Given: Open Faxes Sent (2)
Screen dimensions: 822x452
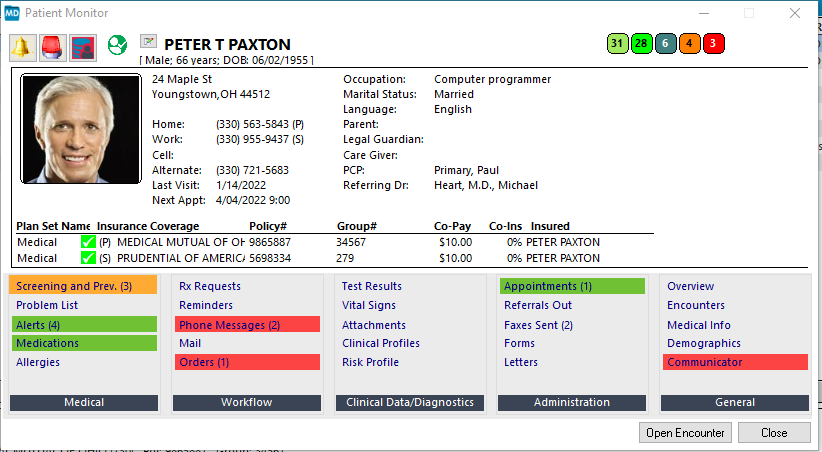Looking at the screenshot, I should point(538,325).
